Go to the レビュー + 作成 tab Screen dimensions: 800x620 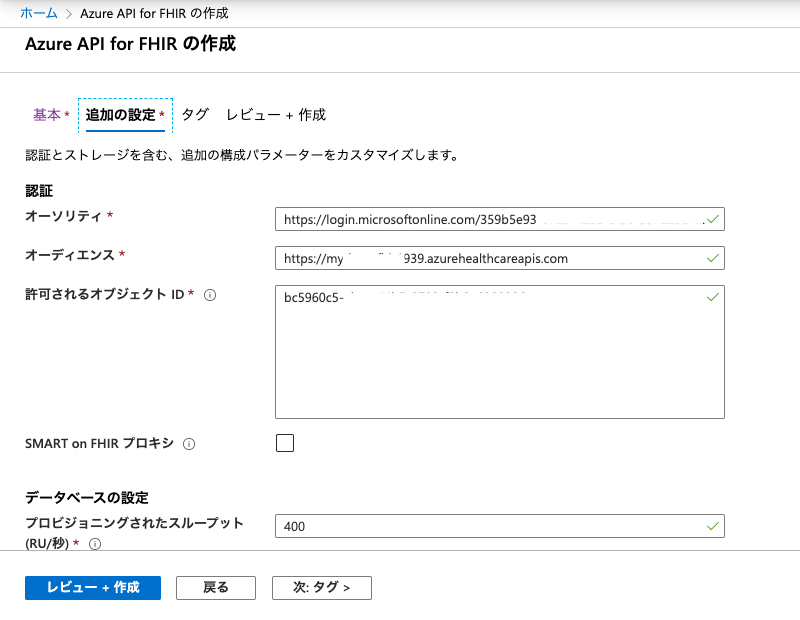click(276, 115)
